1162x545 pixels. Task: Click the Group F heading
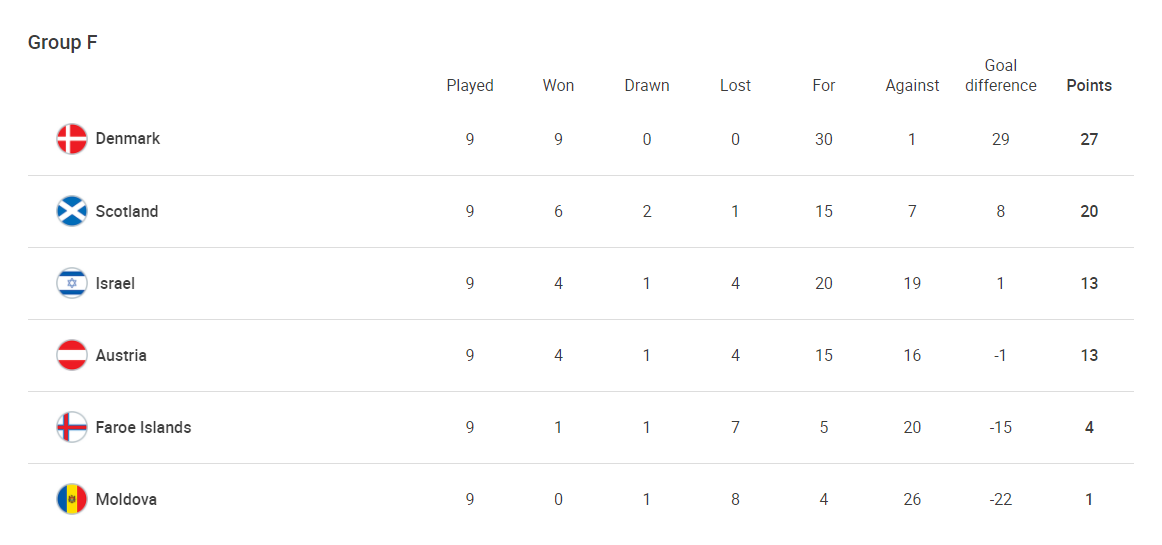[62, 42]
